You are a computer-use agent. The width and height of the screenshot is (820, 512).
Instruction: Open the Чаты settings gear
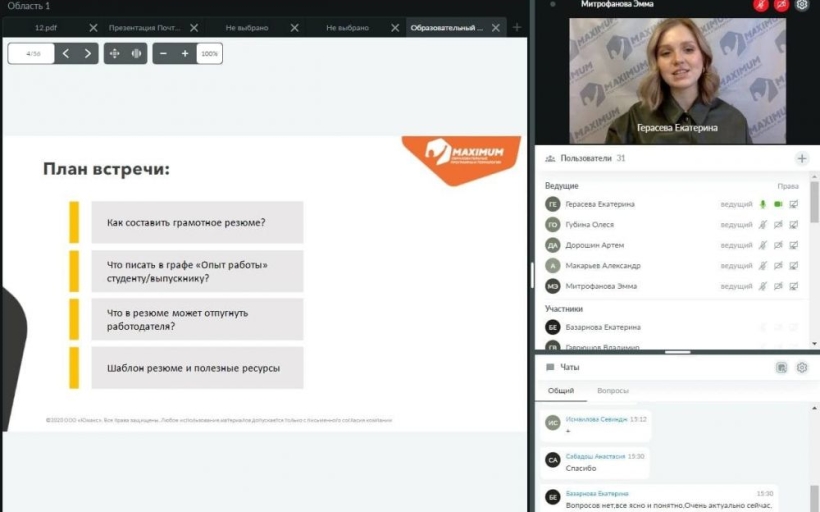click(802, 367)
